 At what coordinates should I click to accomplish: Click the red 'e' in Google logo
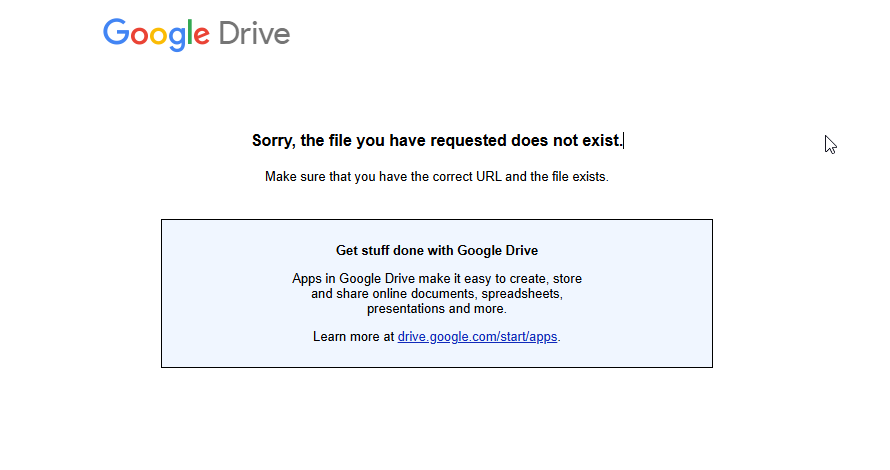point(200,36)
